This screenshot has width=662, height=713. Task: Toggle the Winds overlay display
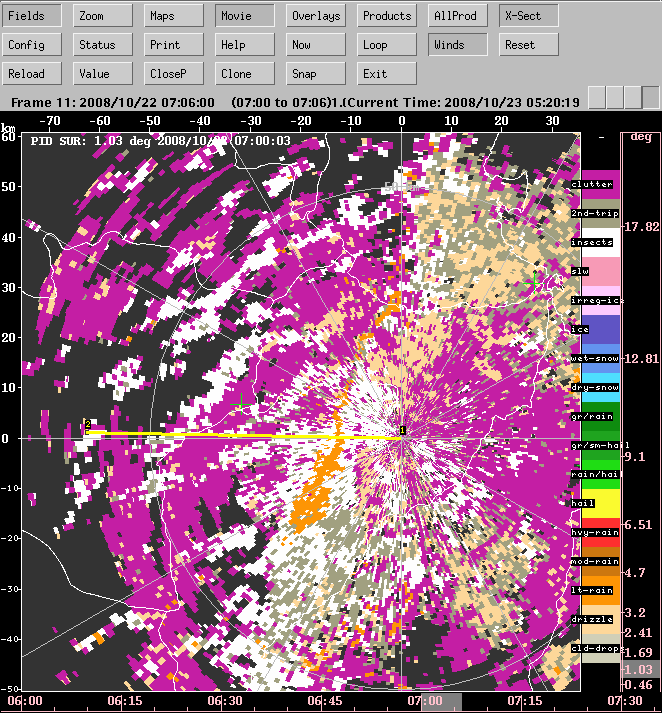pyautogui.click(x=458, y=45)
